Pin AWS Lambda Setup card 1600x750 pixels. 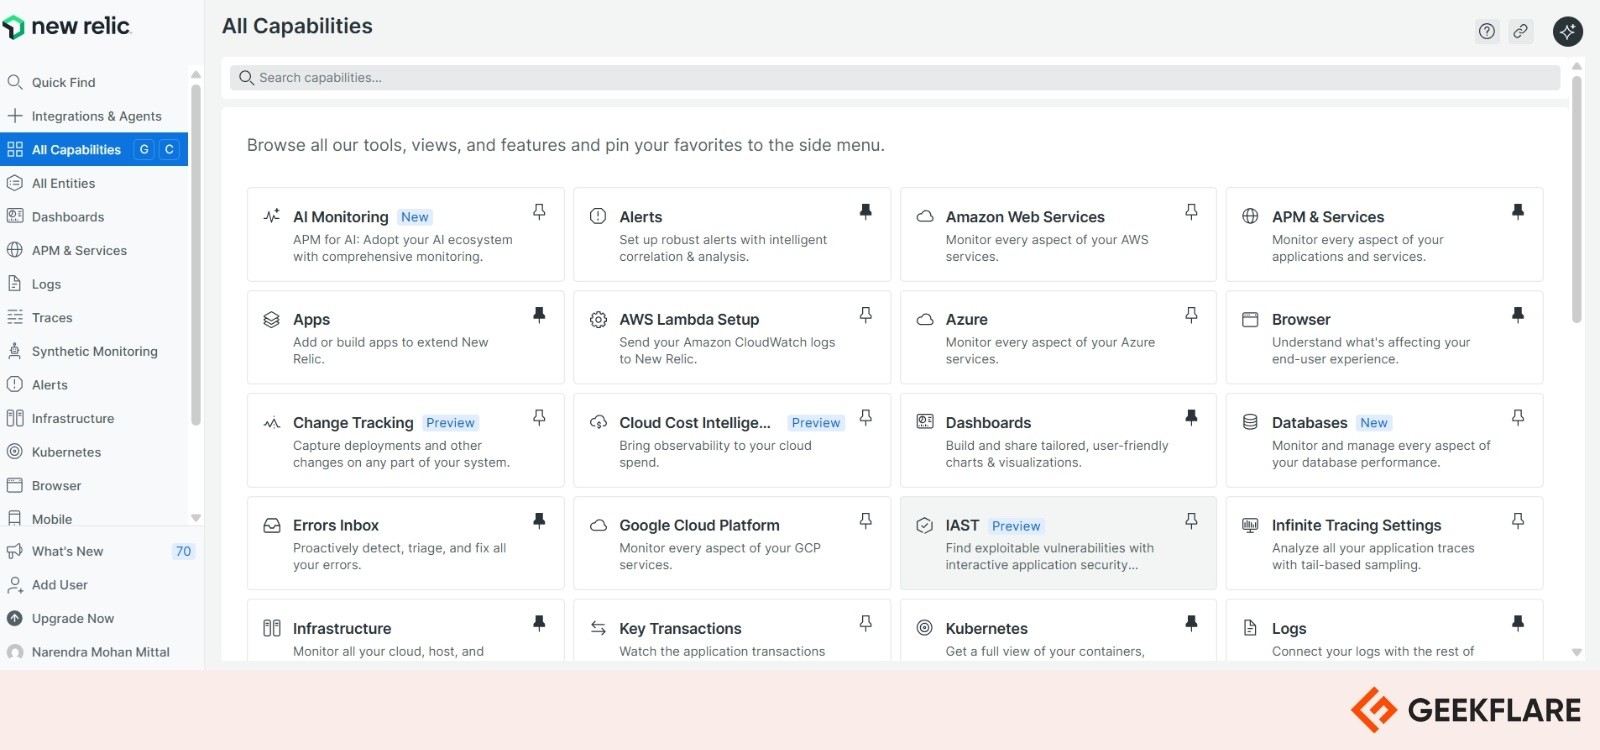pos(866,315)
